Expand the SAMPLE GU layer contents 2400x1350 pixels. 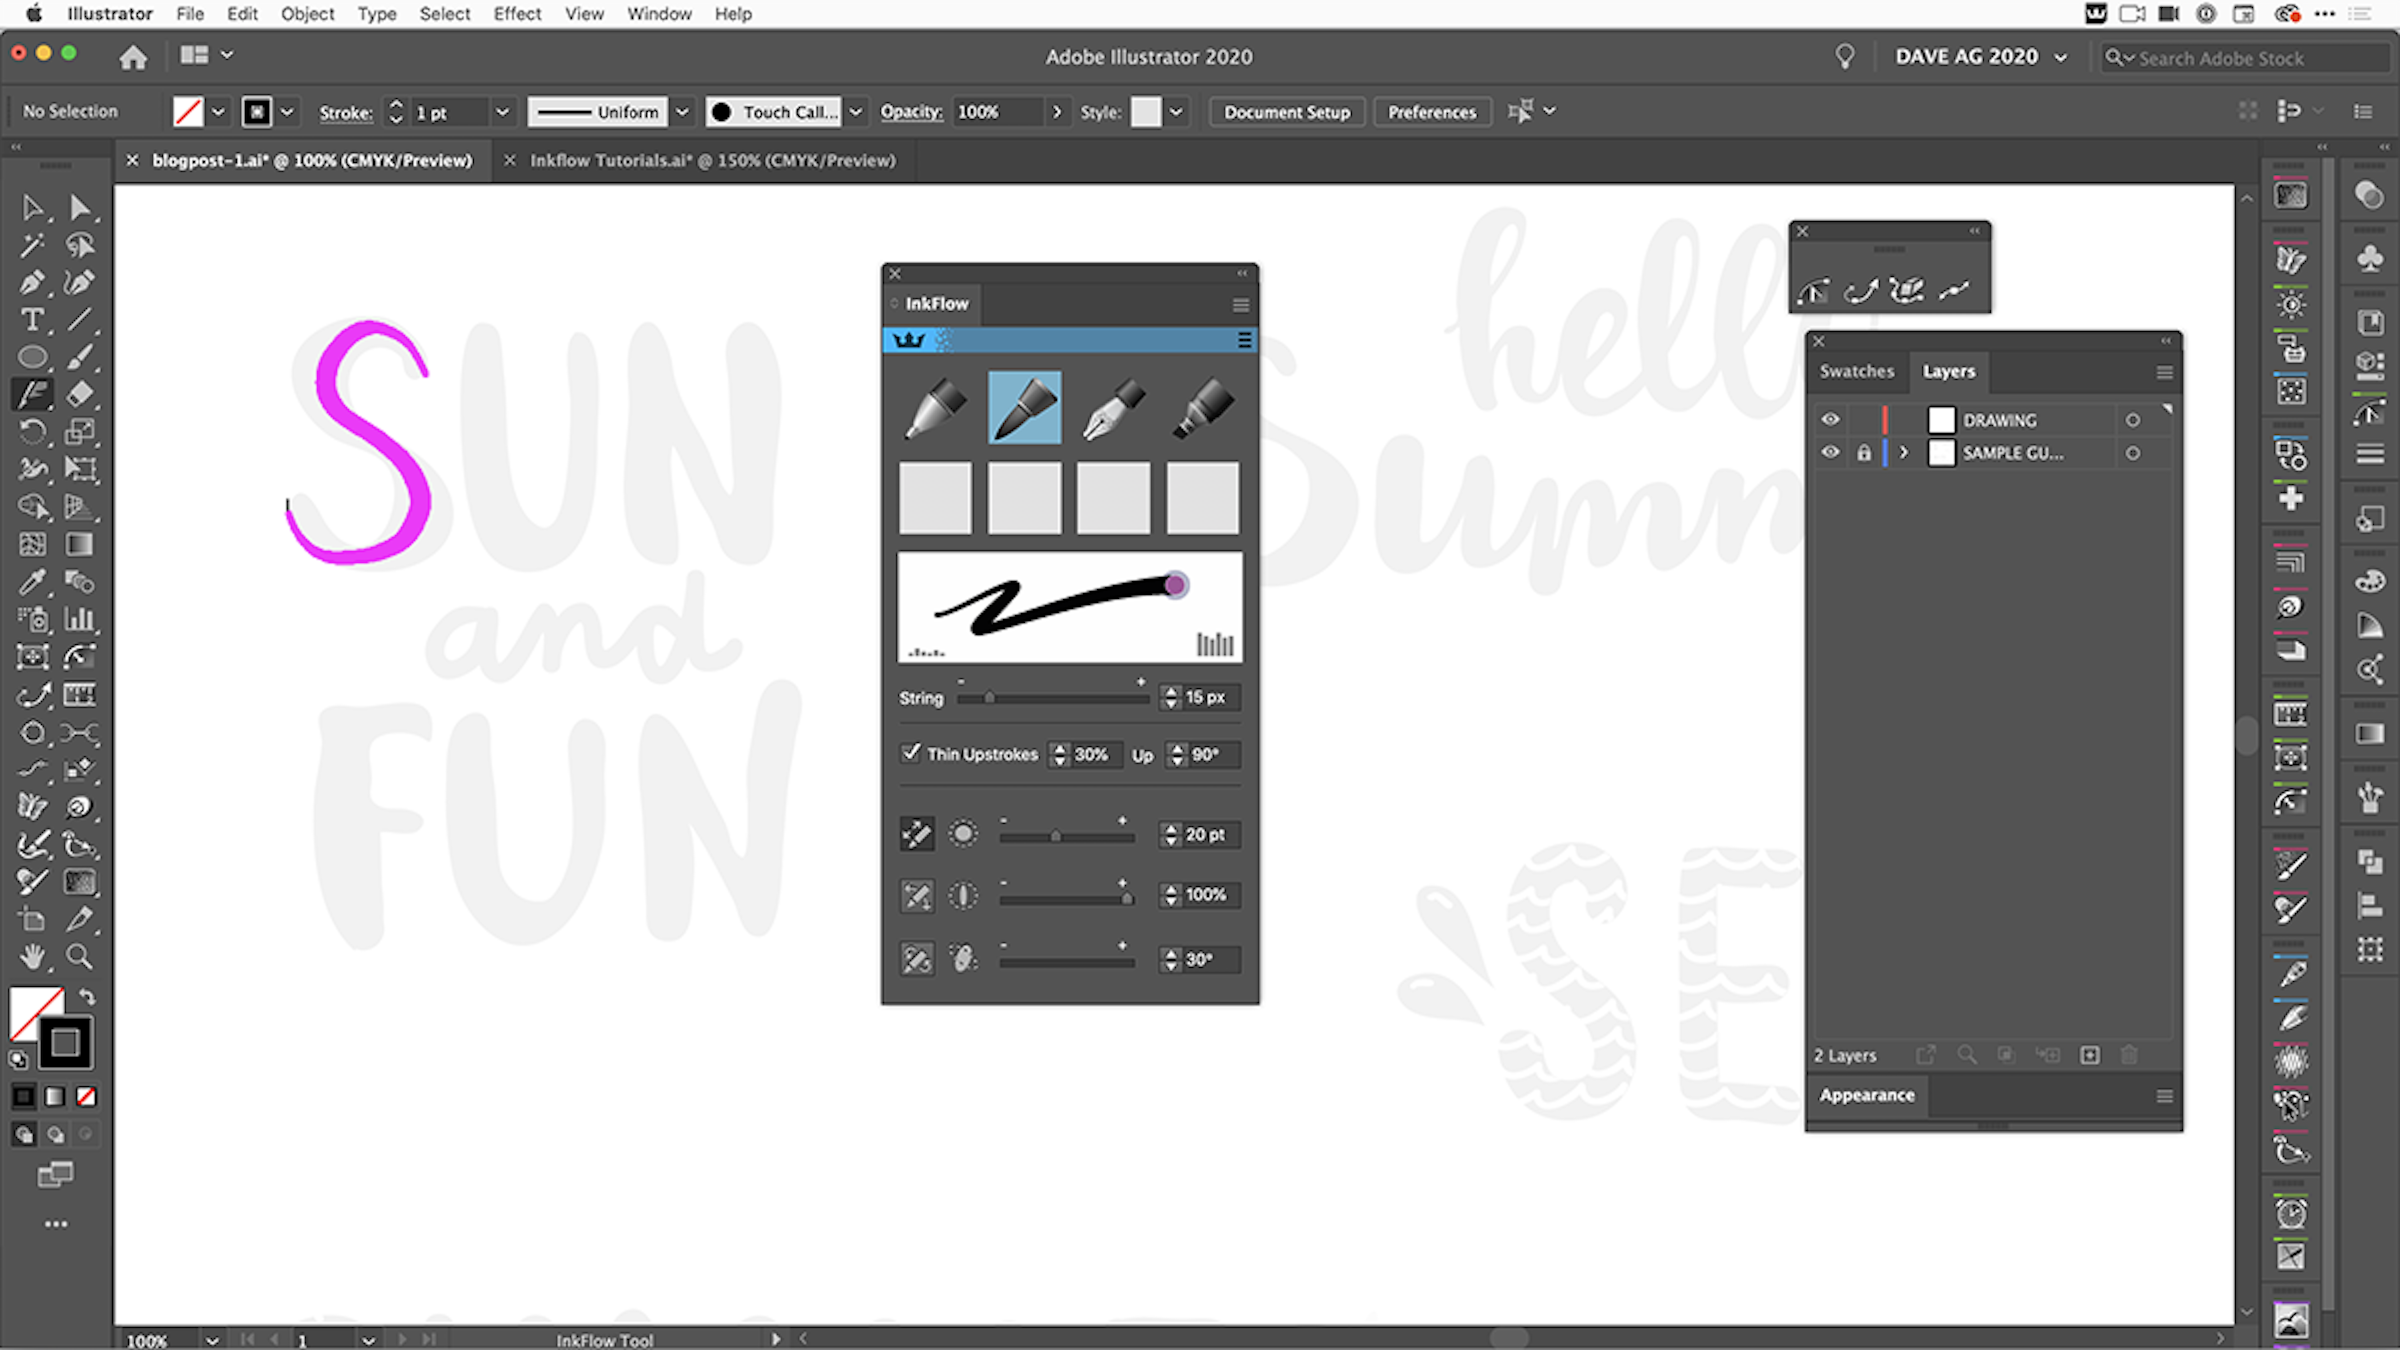pos(1903,452)
